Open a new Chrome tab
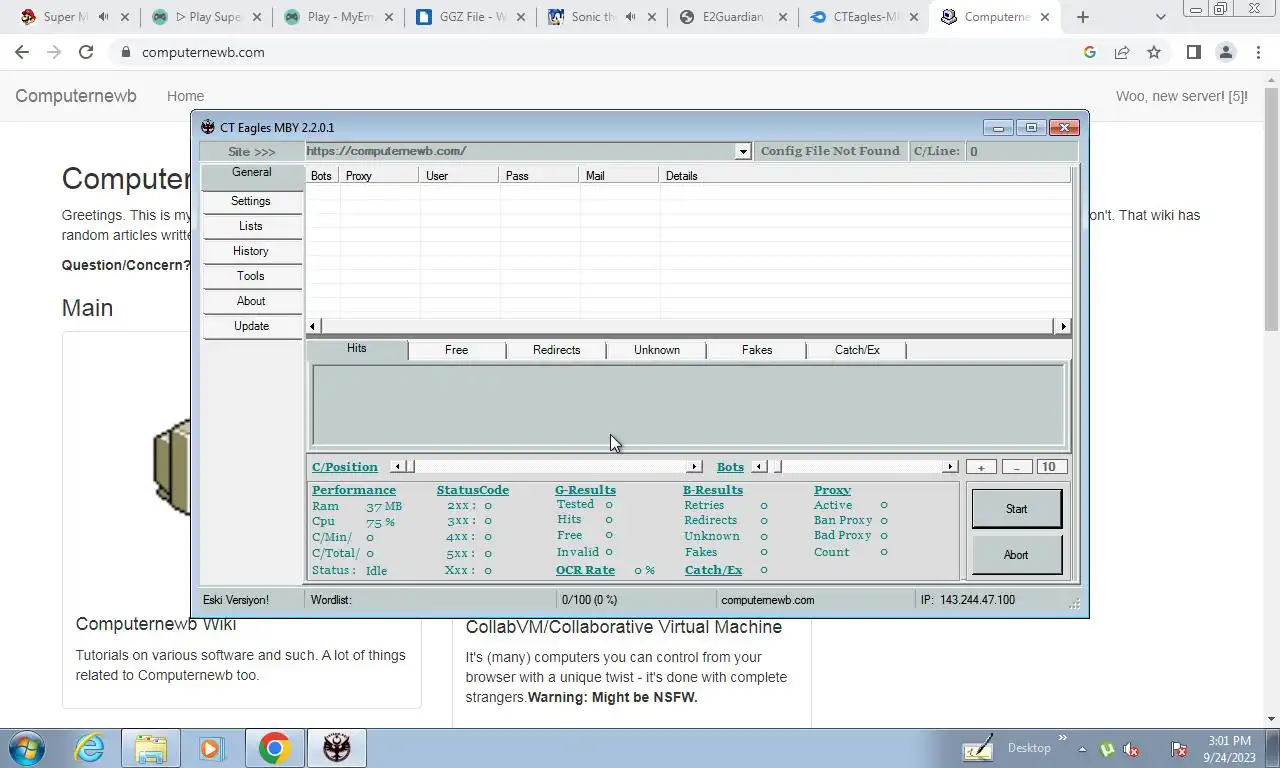This screenshot has width=1280, height=768. [1082, 17]
